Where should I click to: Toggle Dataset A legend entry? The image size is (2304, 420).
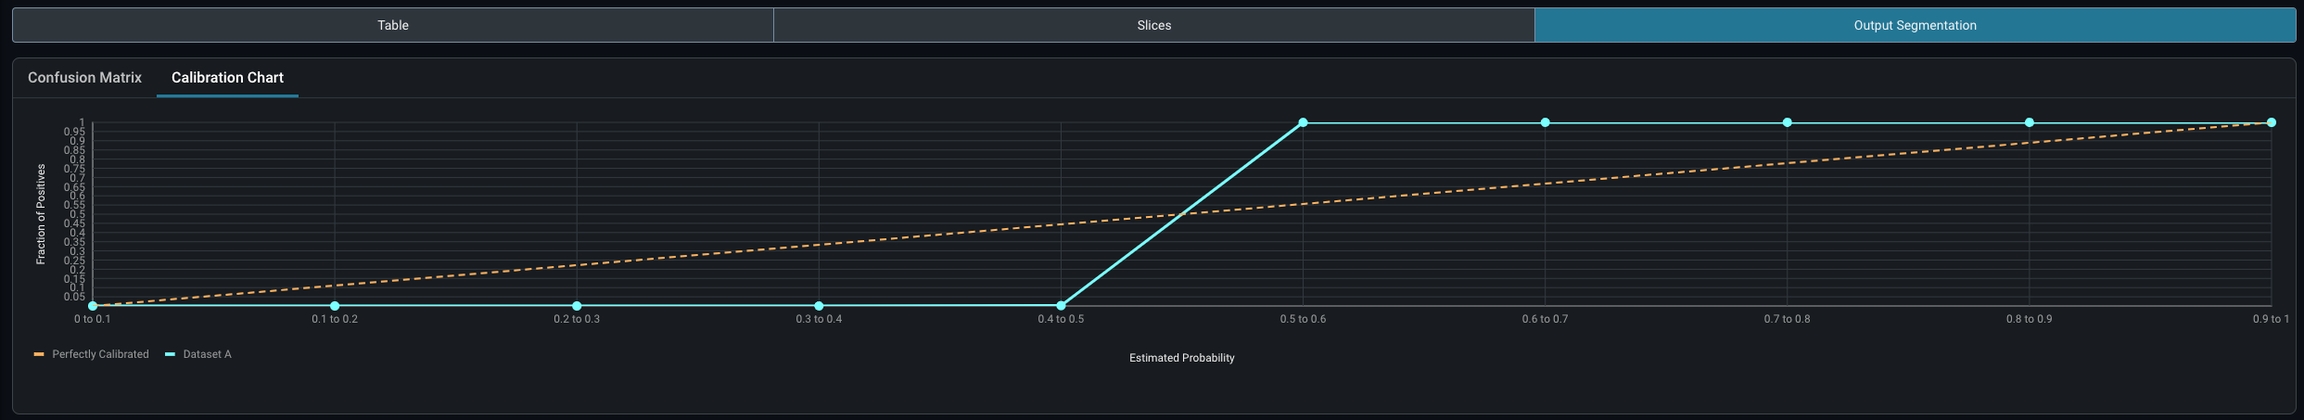tap(207, 355)
